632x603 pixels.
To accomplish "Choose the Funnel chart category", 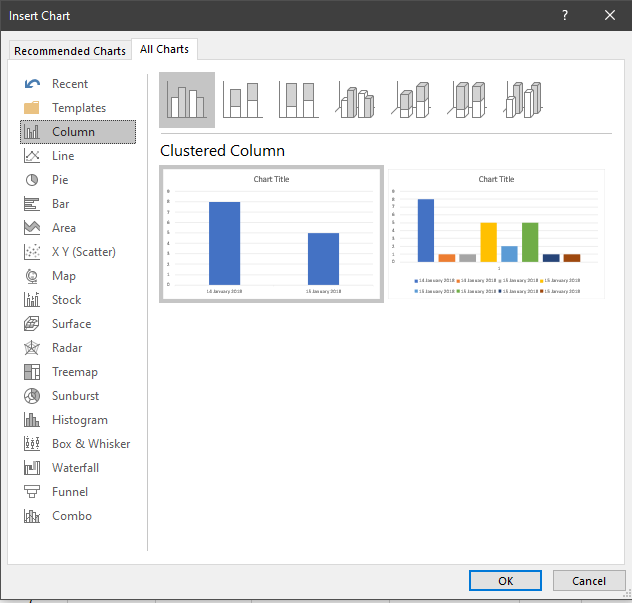I will (x=78, y=492).
